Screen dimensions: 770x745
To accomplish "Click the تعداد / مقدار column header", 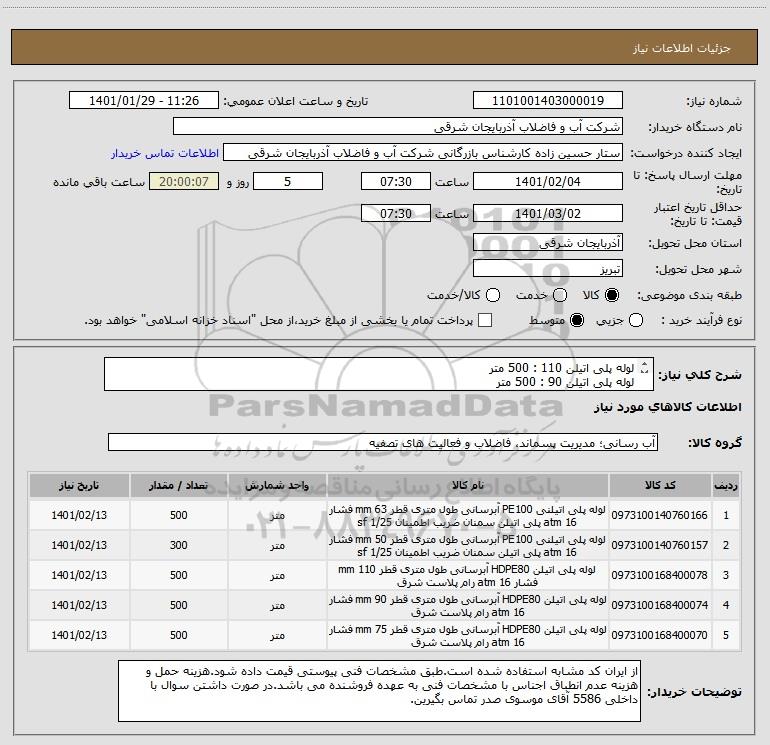I will (179, 485).
